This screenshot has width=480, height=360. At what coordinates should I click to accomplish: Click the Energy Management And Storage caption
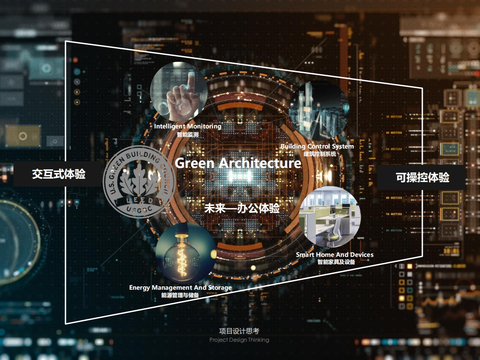181,287
